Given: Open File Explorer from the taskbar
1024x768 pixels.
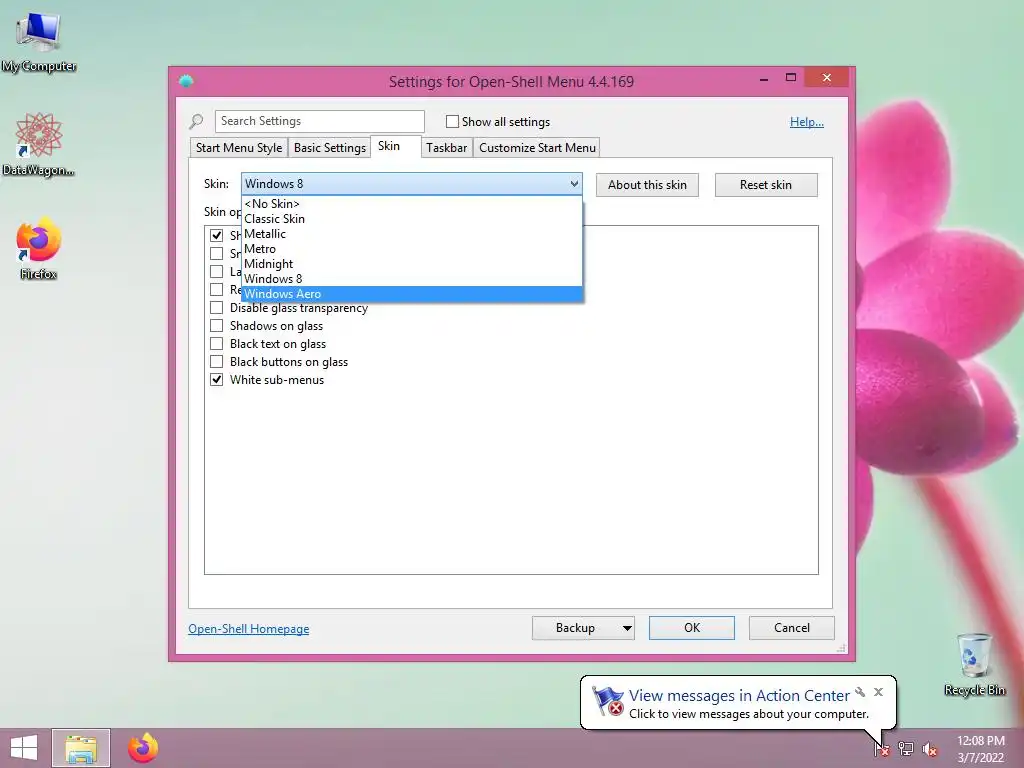Looking at the screenshot, I should pyautogui.click(x=81, y=748).
